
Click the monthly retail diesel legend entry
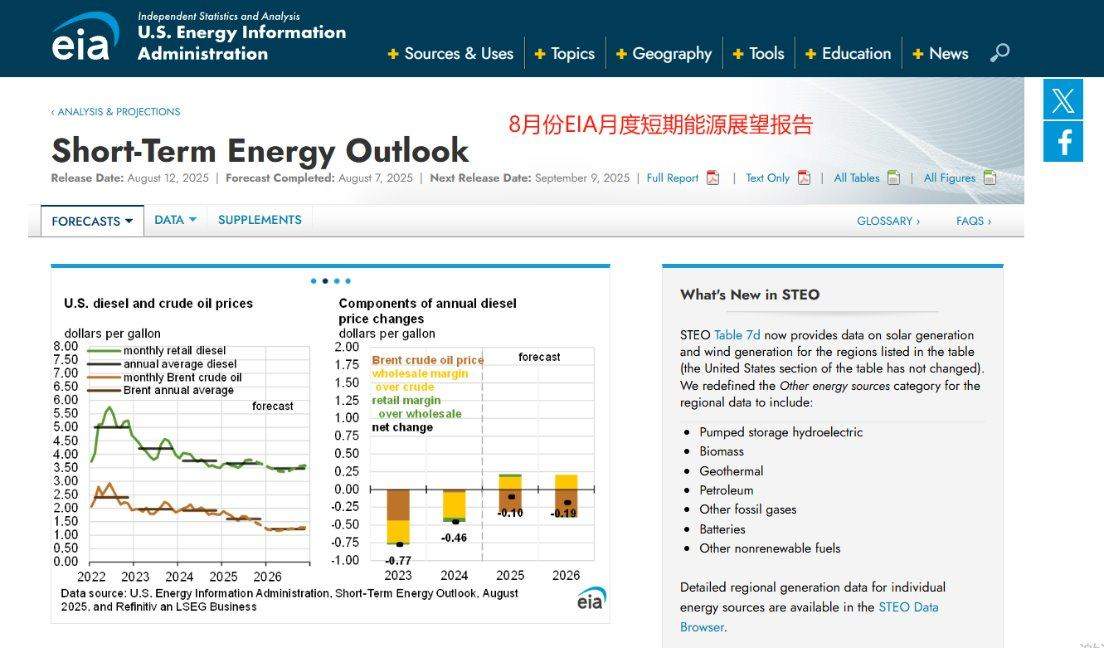click(x=156, y=350)
